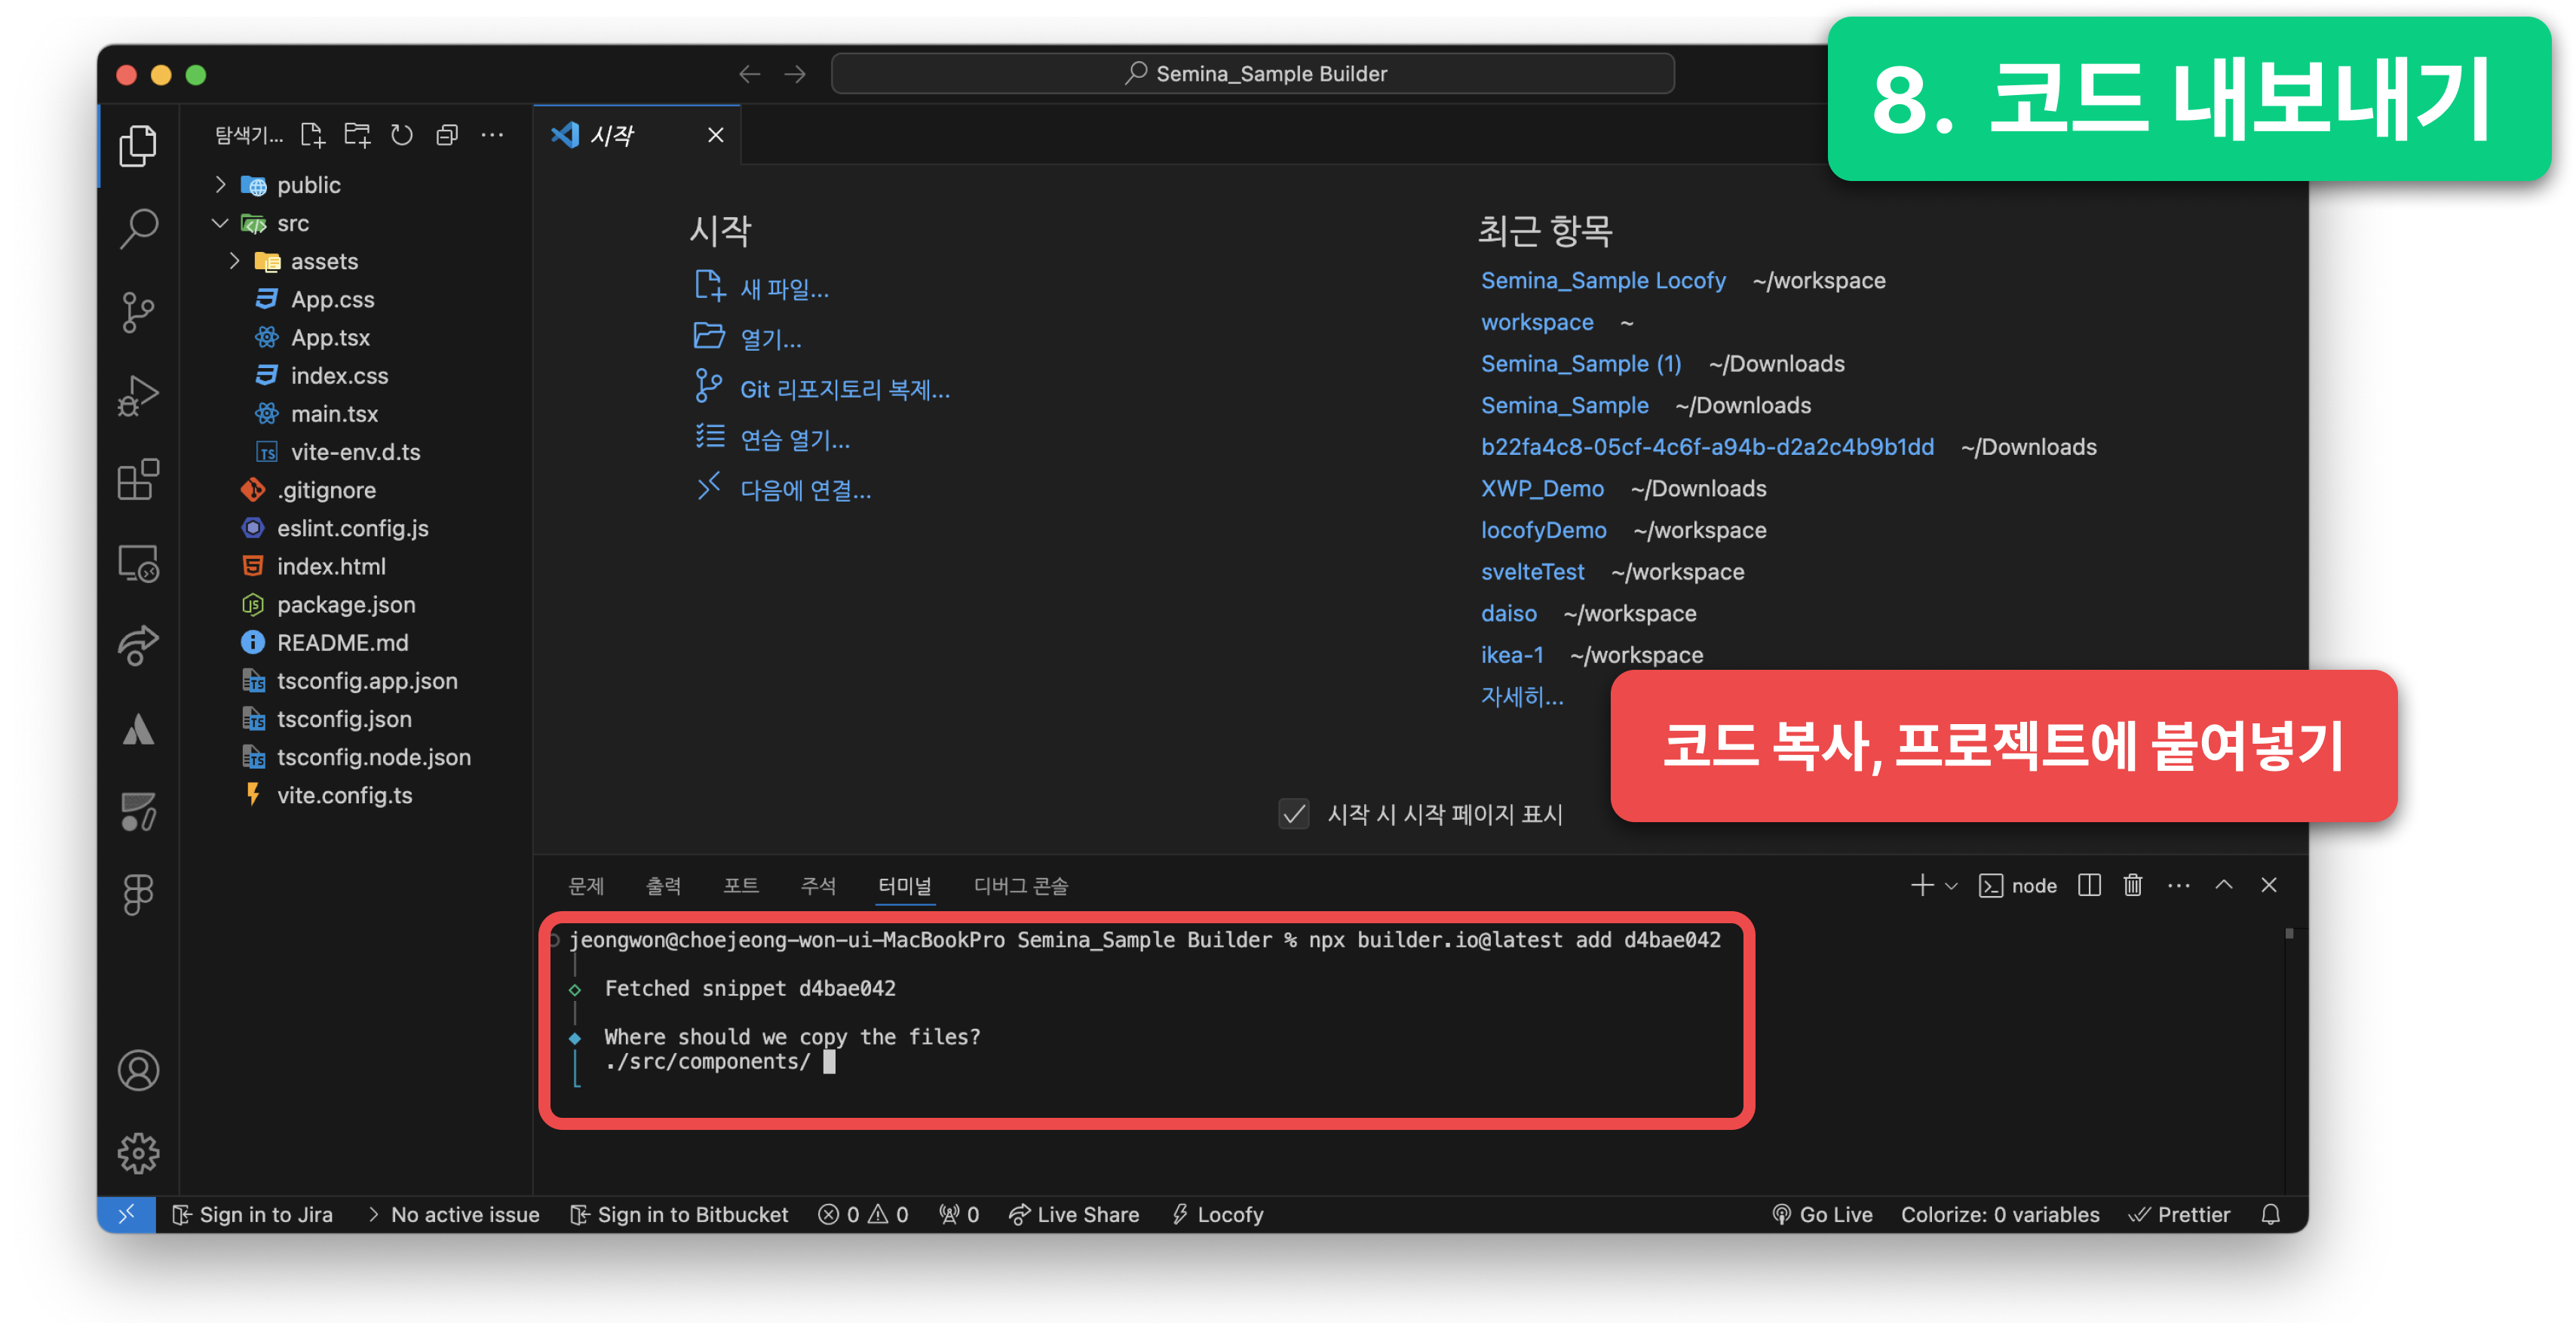Switch to the 포트 panel tab
2576x1323 pixels.
coord(741,885)
